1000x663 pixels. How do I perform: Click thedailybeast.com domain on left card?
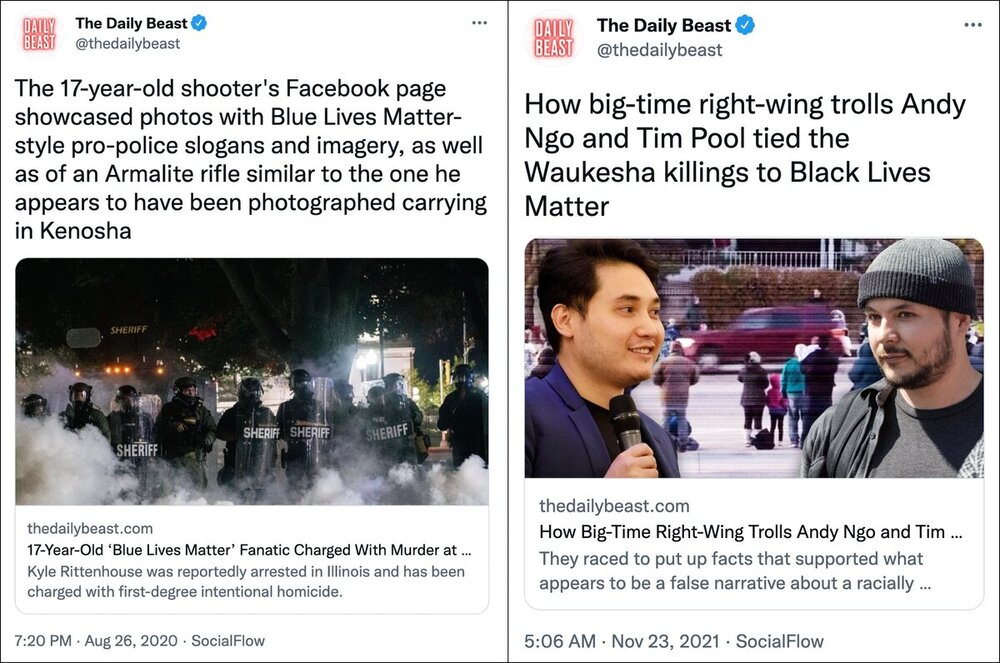90,528
